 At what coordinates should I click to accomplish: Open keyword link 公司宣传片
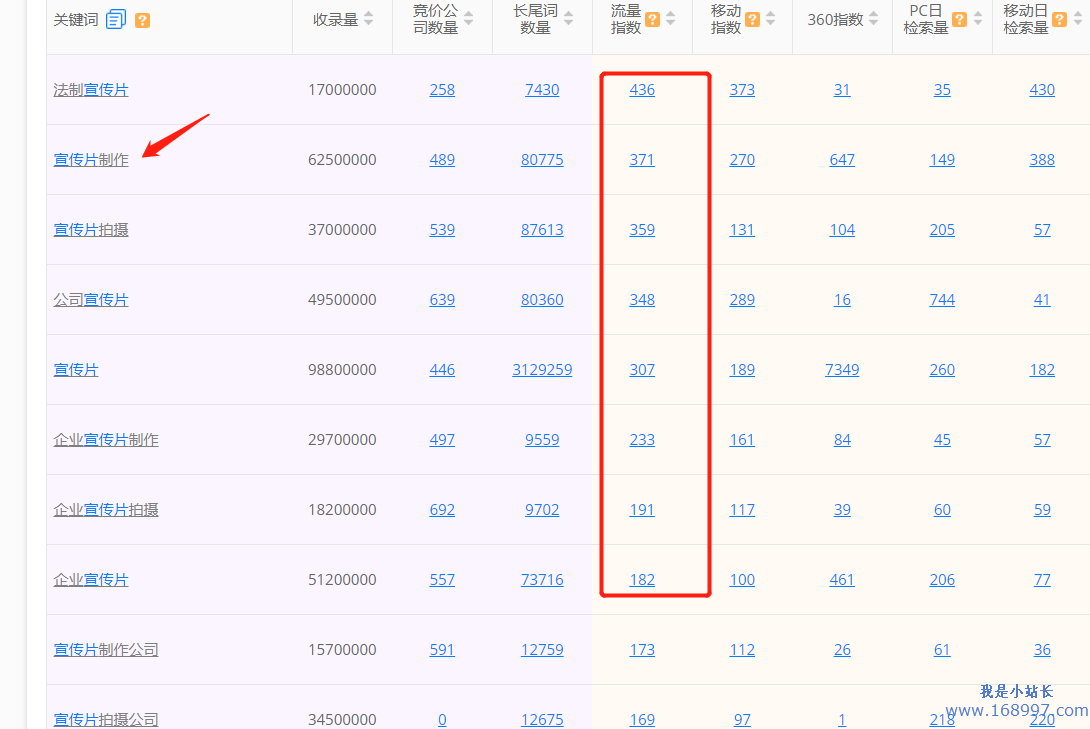coord(91,300)
